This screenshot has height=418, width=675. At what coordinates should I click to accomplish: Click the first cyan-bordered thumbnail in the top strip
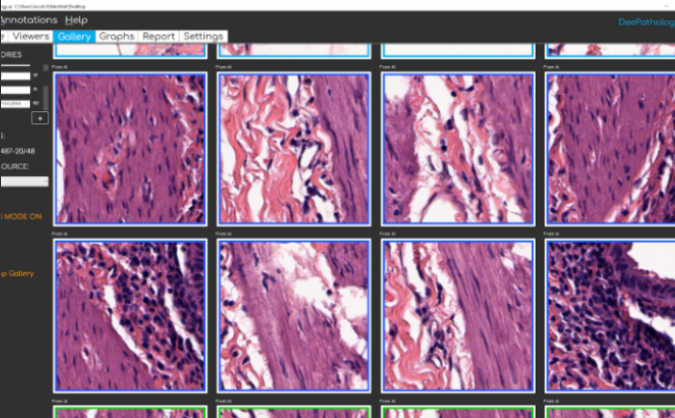pos(130,50)
